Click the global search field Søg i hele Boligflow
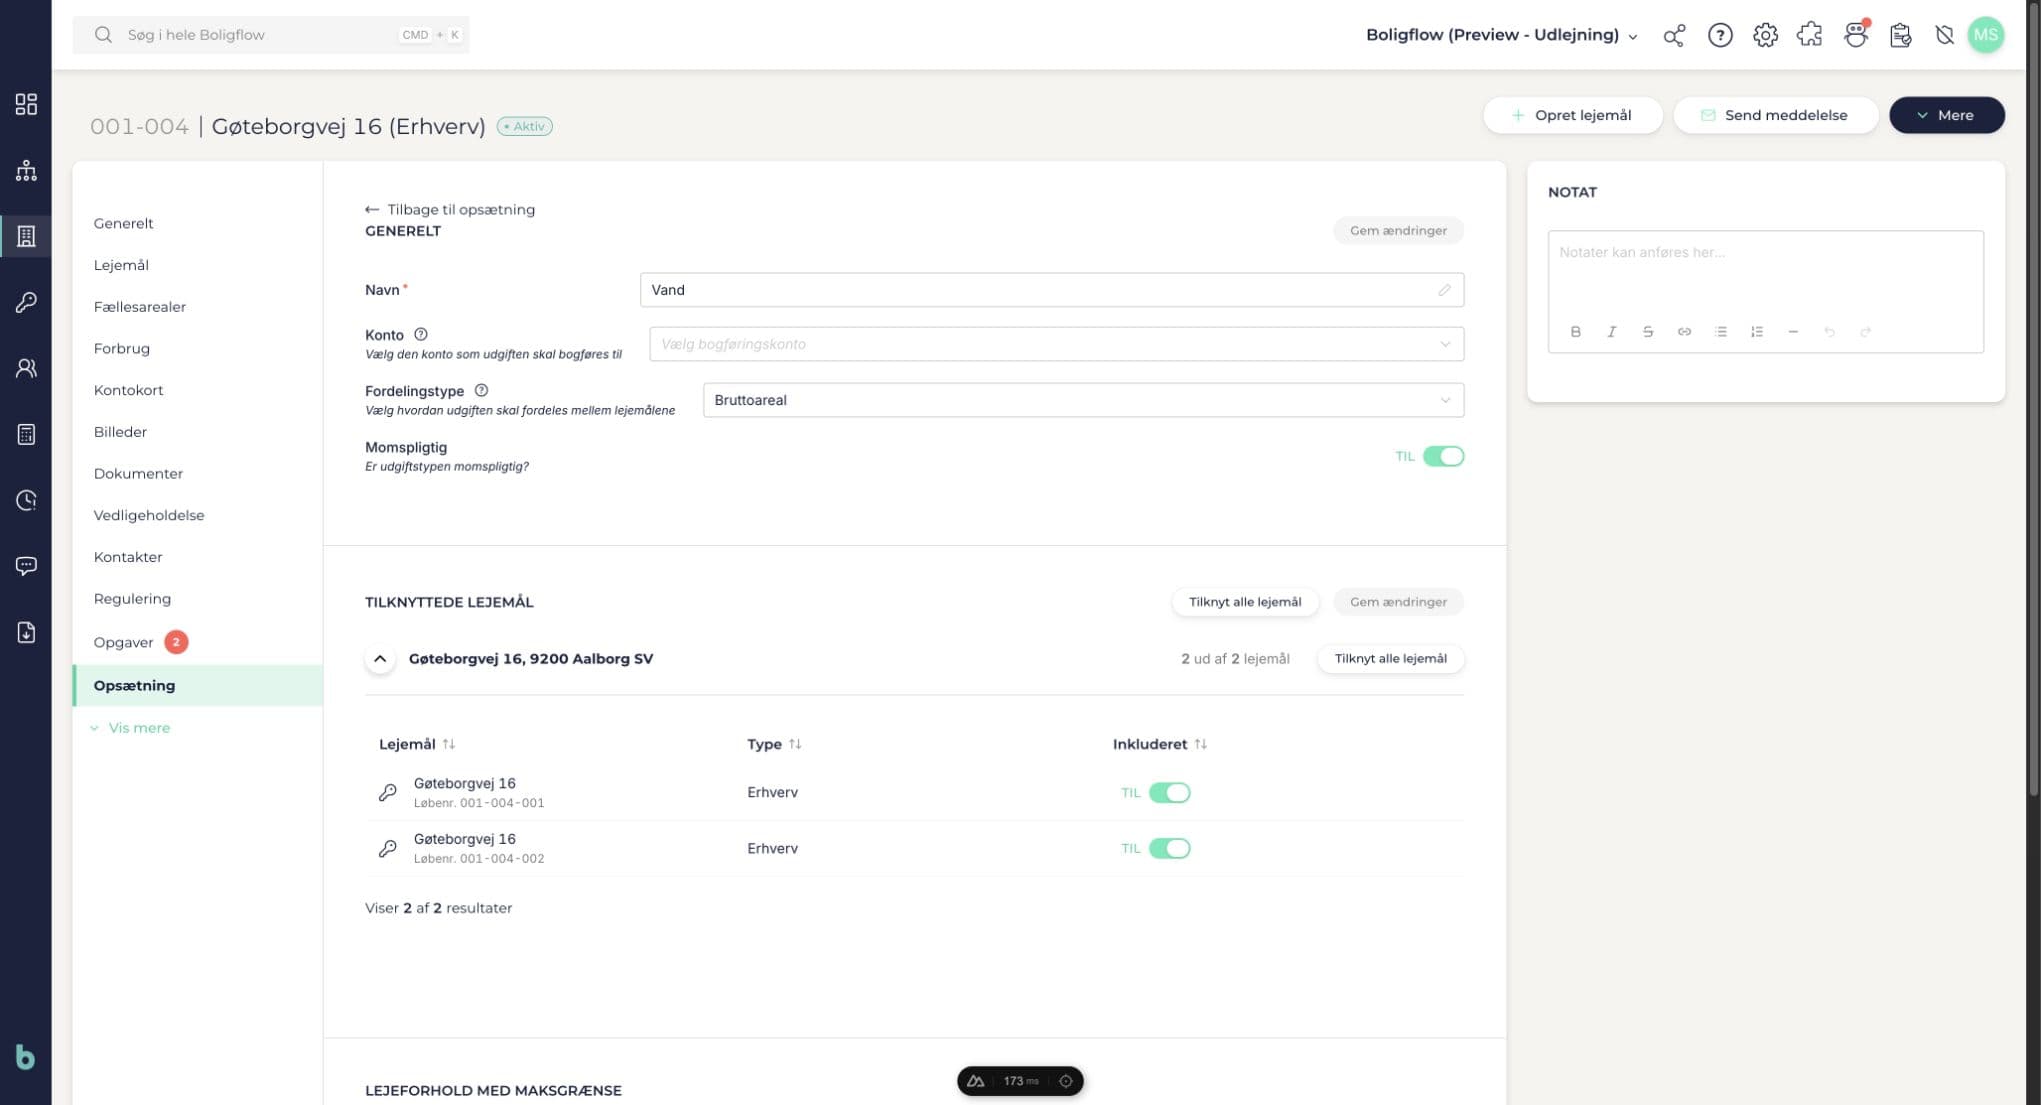Image resolution: width=2041 pixels, height=1105 pixels. [x=270, y=35]
